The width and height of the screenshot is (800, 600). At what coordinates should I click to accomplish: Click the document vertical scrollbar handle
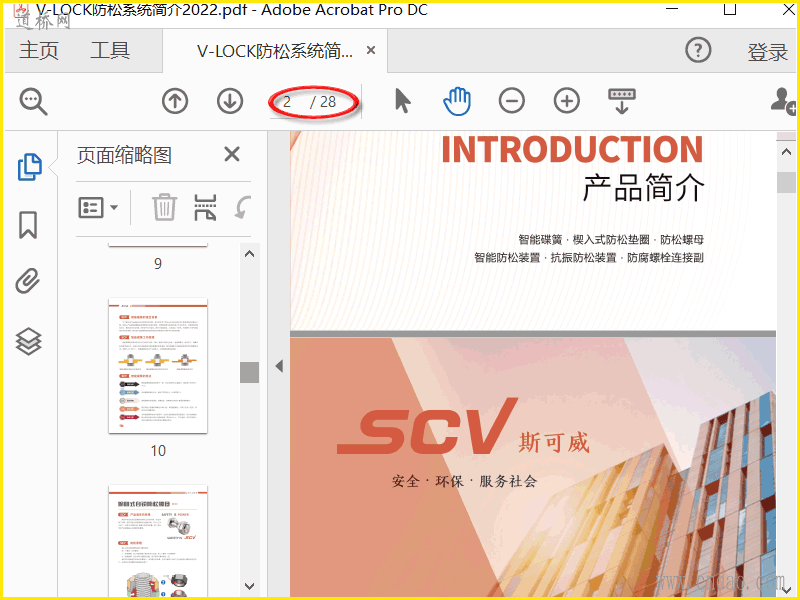tap(786, 182)
